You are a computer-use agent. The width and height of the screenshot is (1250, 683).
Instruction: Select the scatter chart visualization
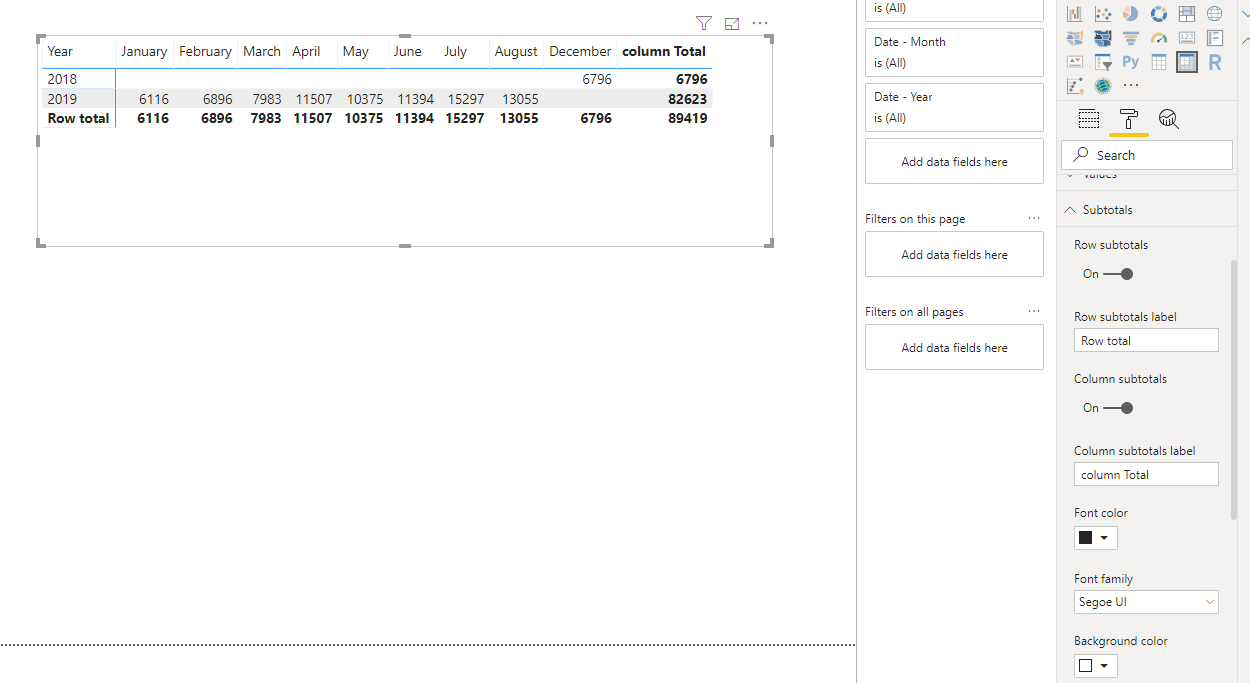click(x=1103, y=14)
